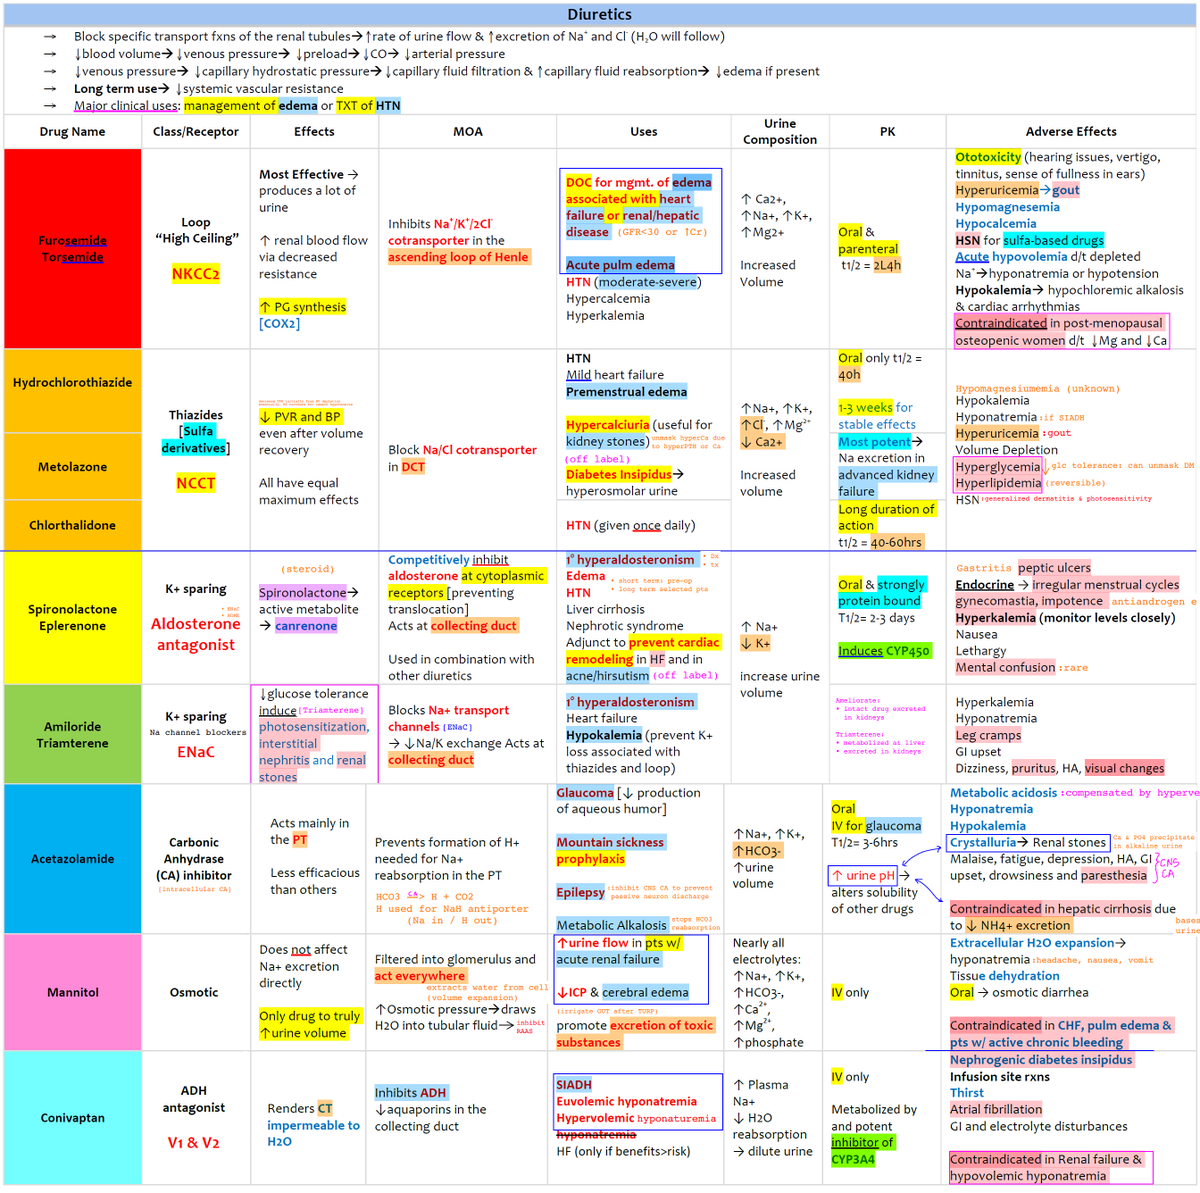Click the 'Leg cramps' adverse effect

[x=988, y=735]
